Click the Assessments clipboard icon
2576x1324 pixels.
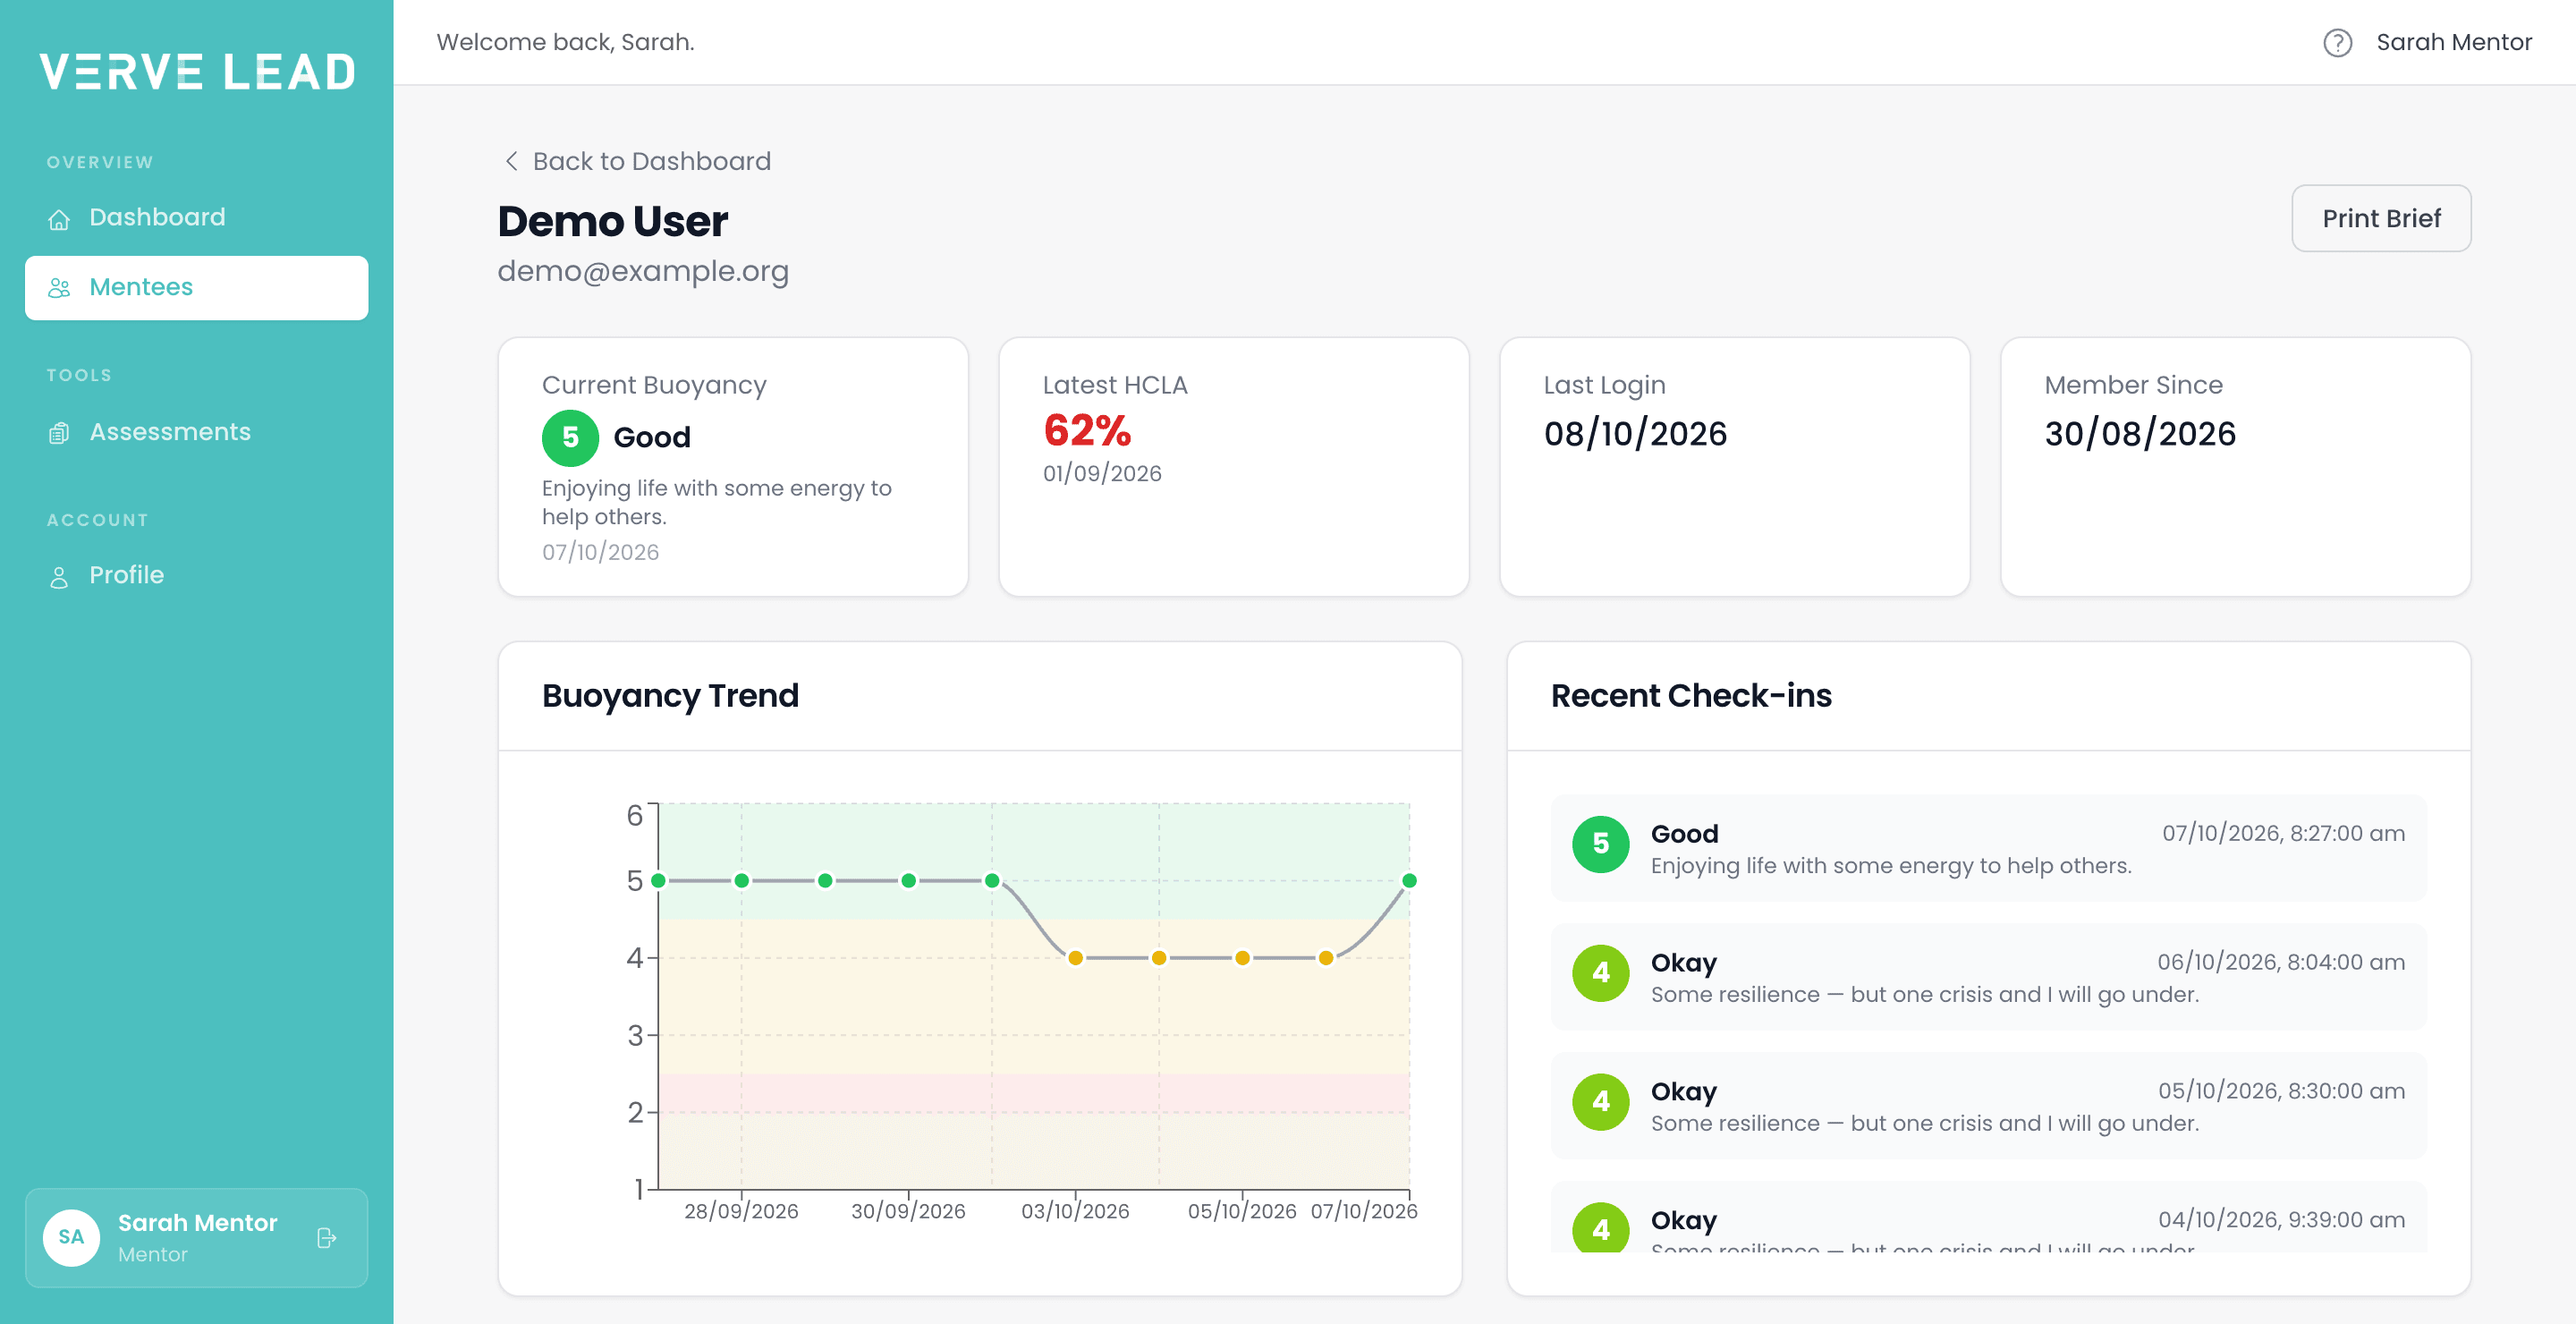point(59,433)
